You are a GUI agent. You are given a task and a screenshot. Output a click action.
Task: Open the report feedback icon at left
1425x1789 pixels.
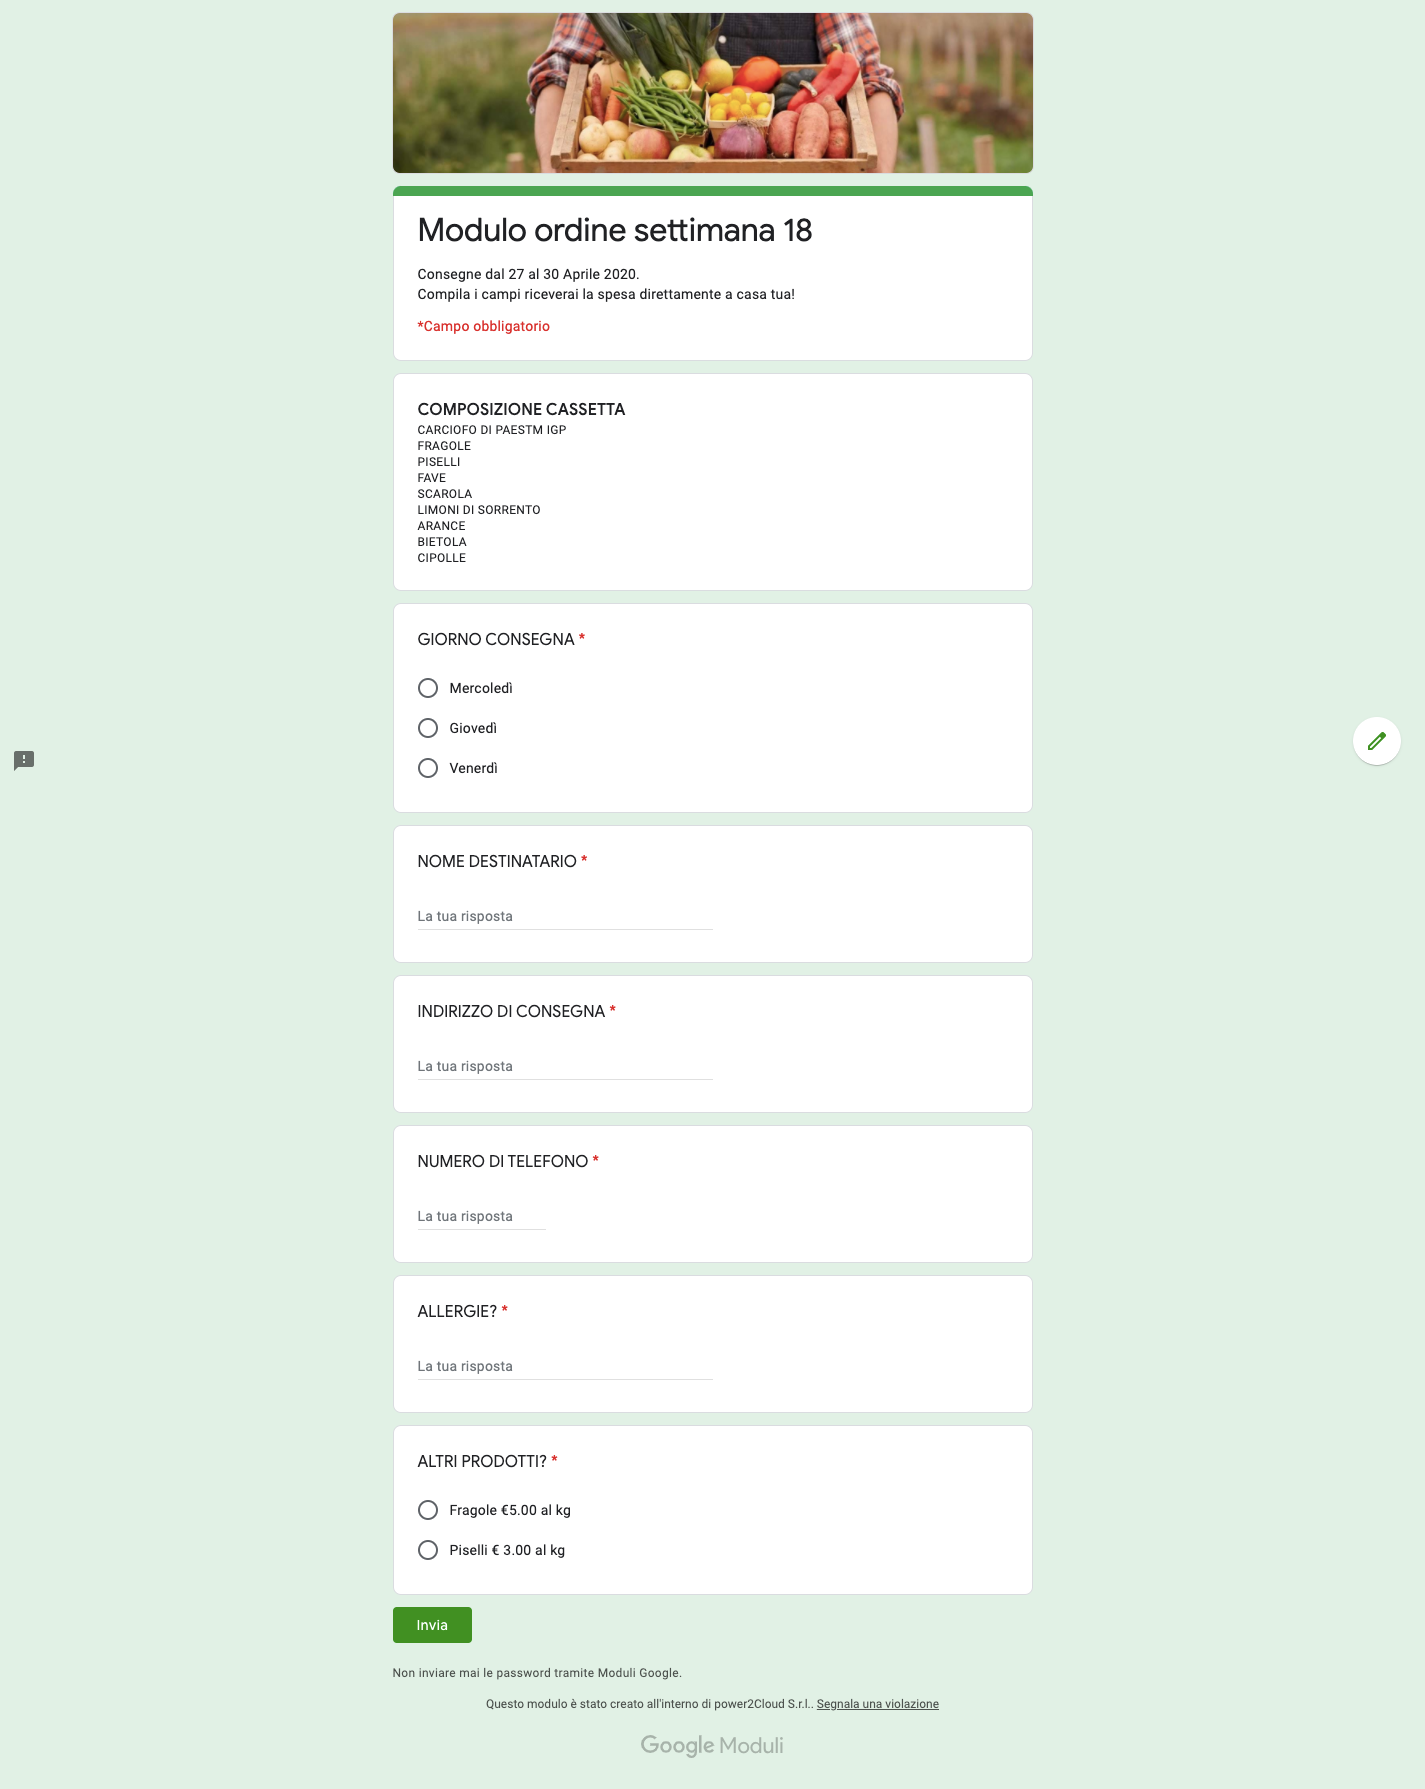(24, 760)
